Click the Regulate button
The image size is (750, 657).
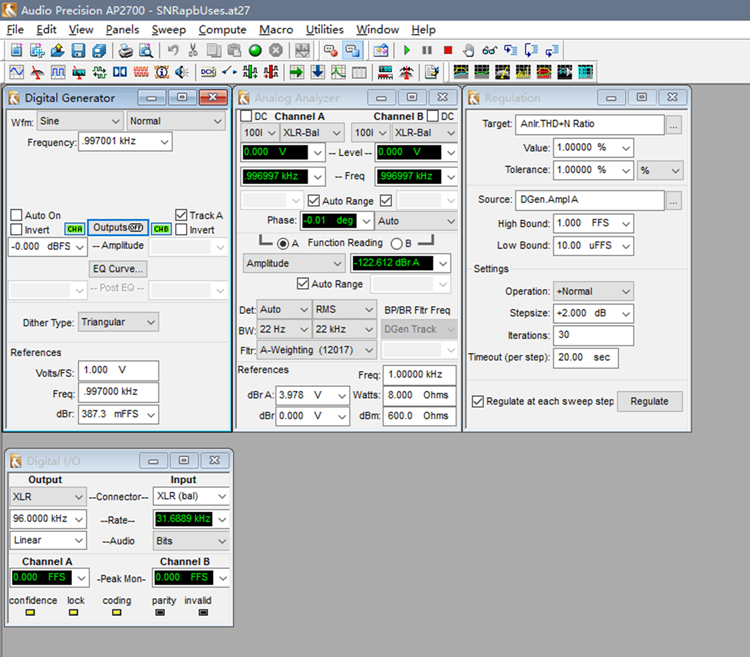click(649, 401)
